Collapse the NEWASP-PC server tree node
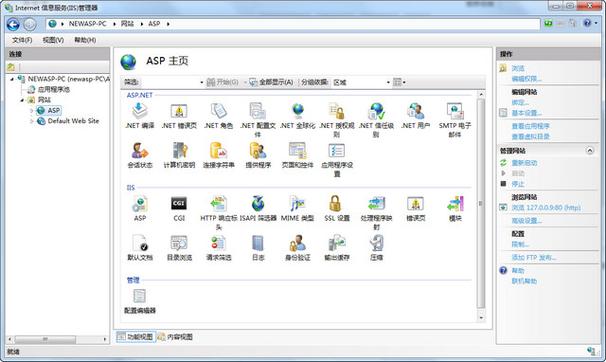The image size is (606, 362). (12, 79)
